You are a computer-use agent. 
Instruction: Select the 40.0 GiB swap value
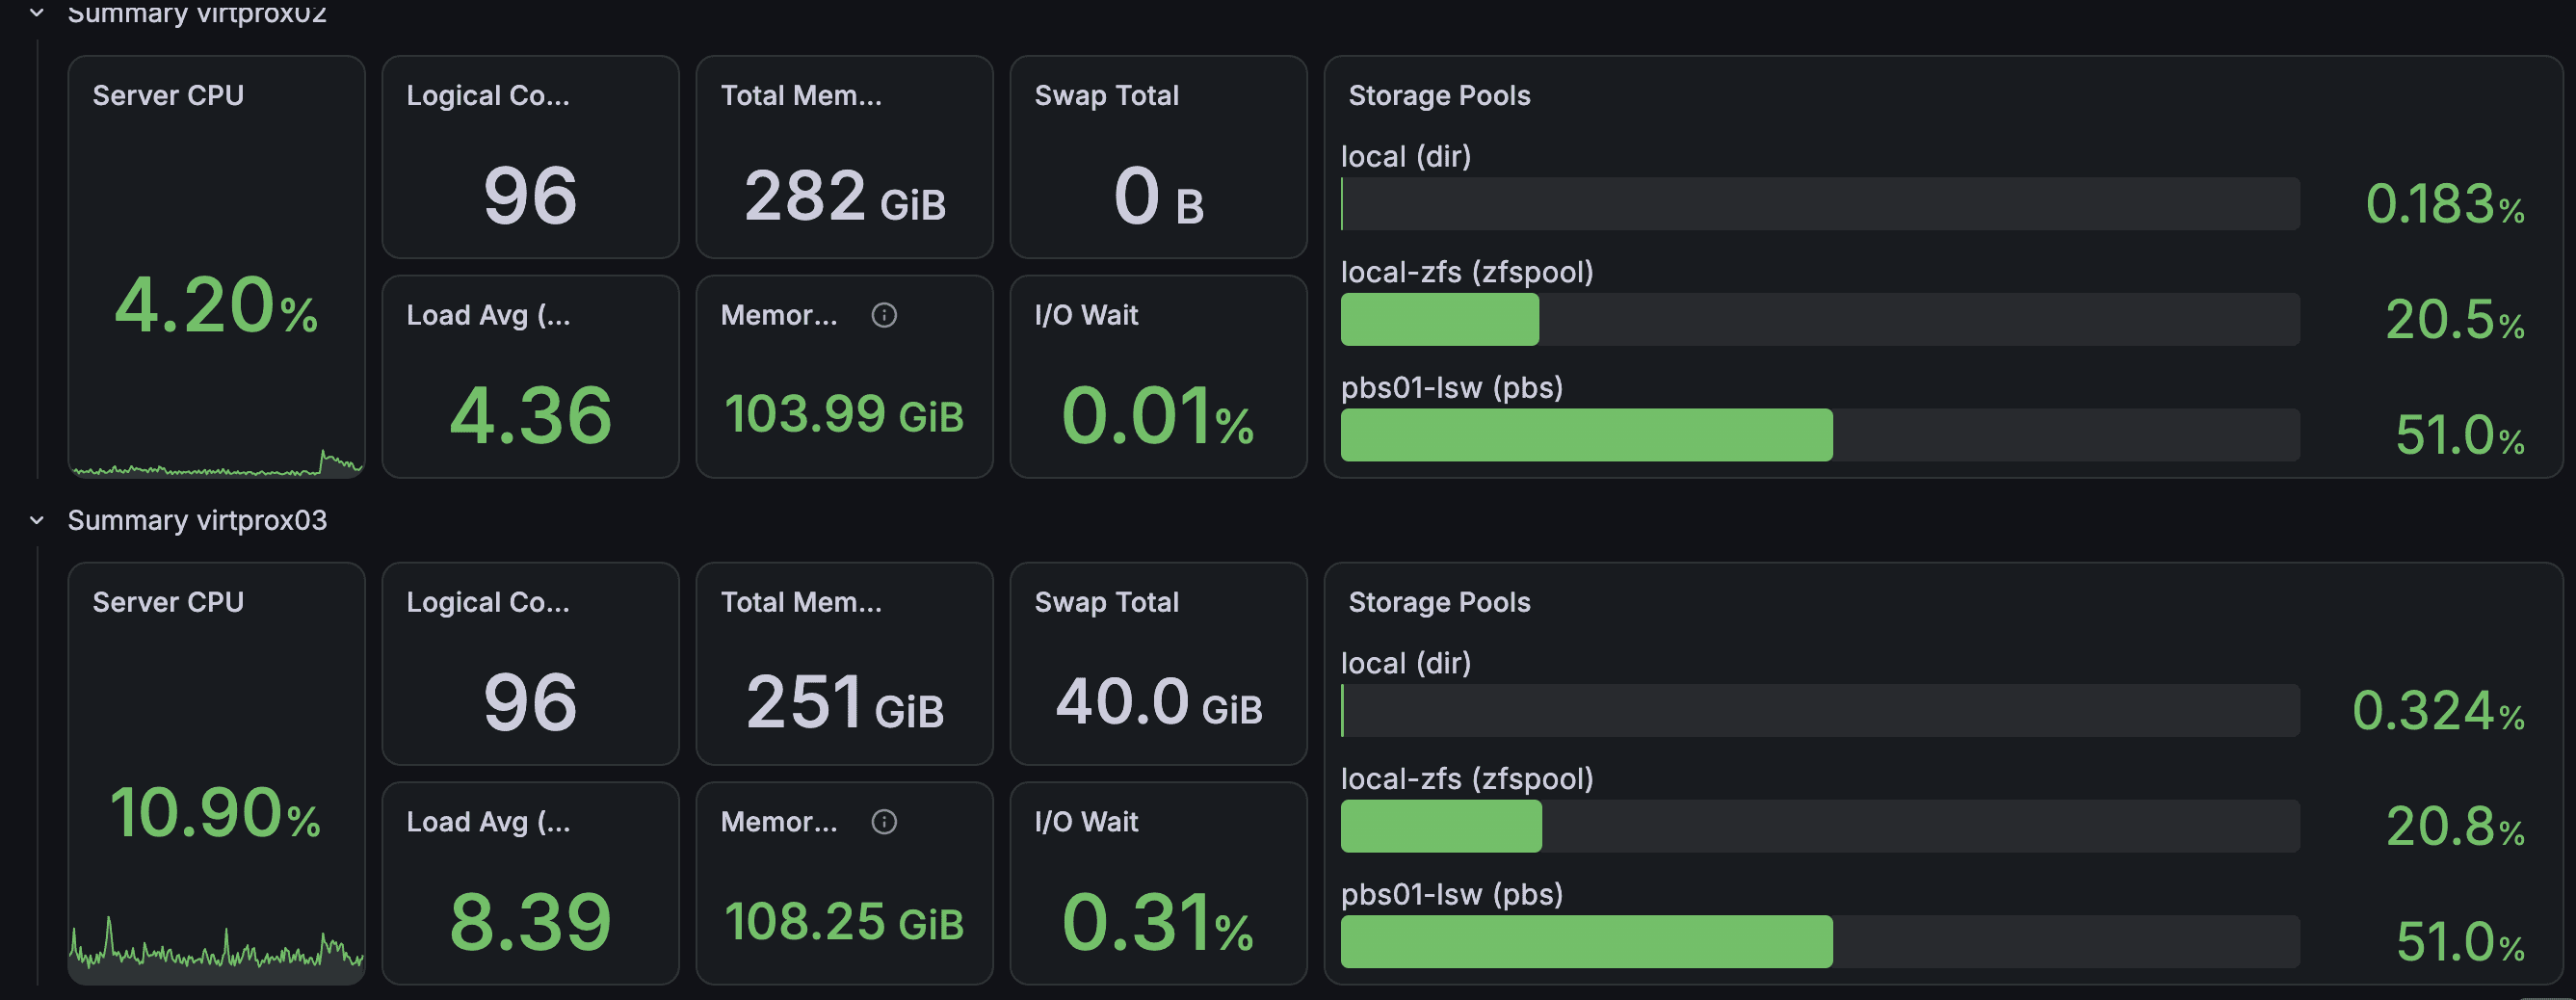(x=1159, y=703)
